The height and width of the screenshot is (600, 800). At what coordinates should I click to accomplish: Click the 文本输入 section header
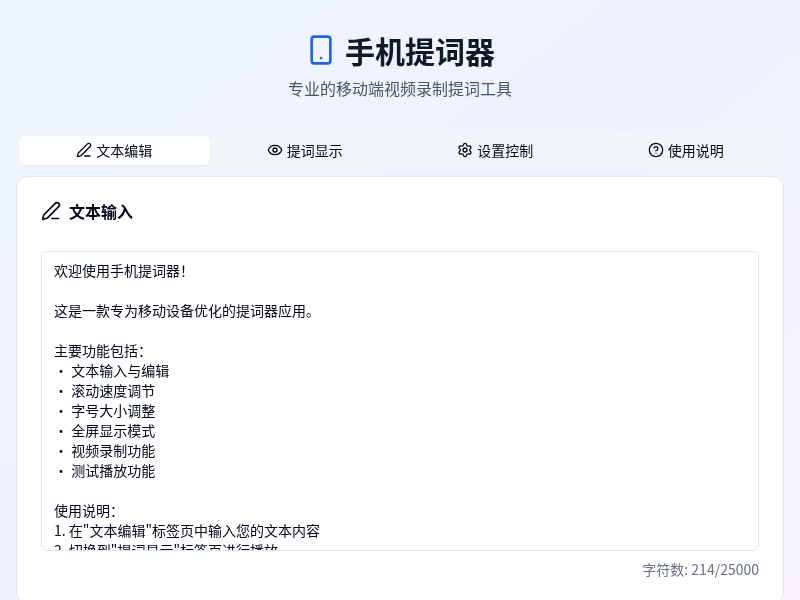100,213
